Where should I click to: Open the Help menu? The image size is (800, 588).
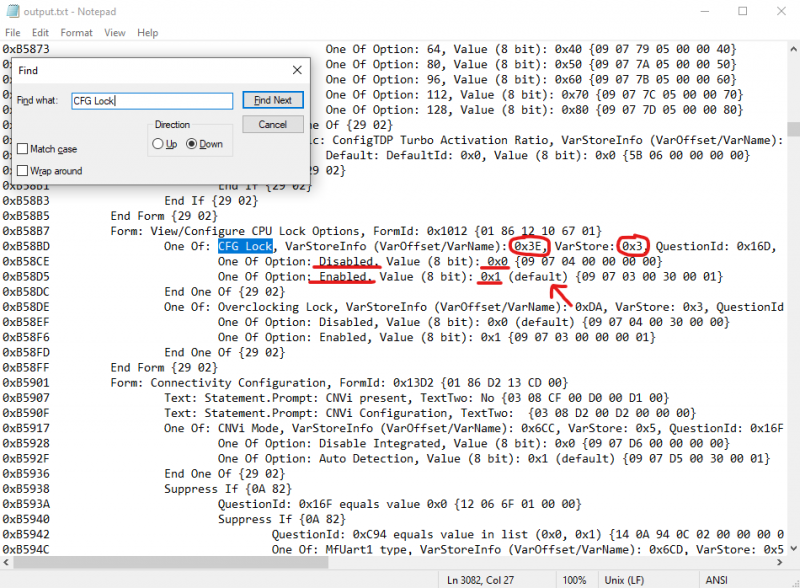tap(148, 32)
